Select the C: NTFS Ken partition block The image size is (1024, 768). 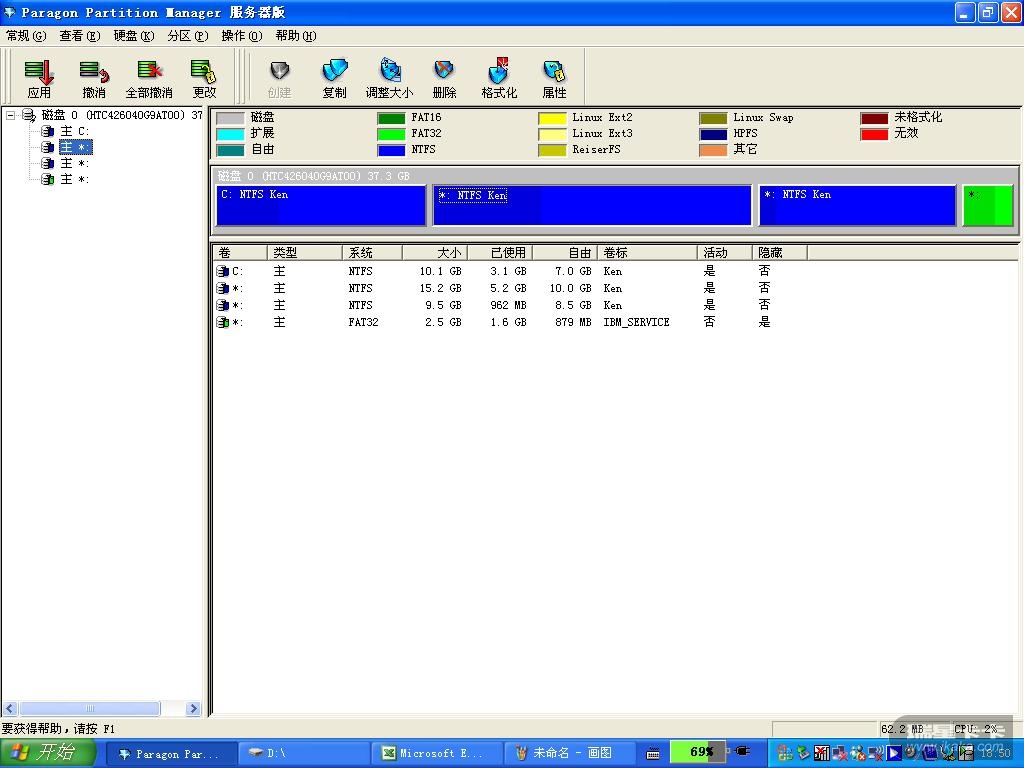point(320,205)
